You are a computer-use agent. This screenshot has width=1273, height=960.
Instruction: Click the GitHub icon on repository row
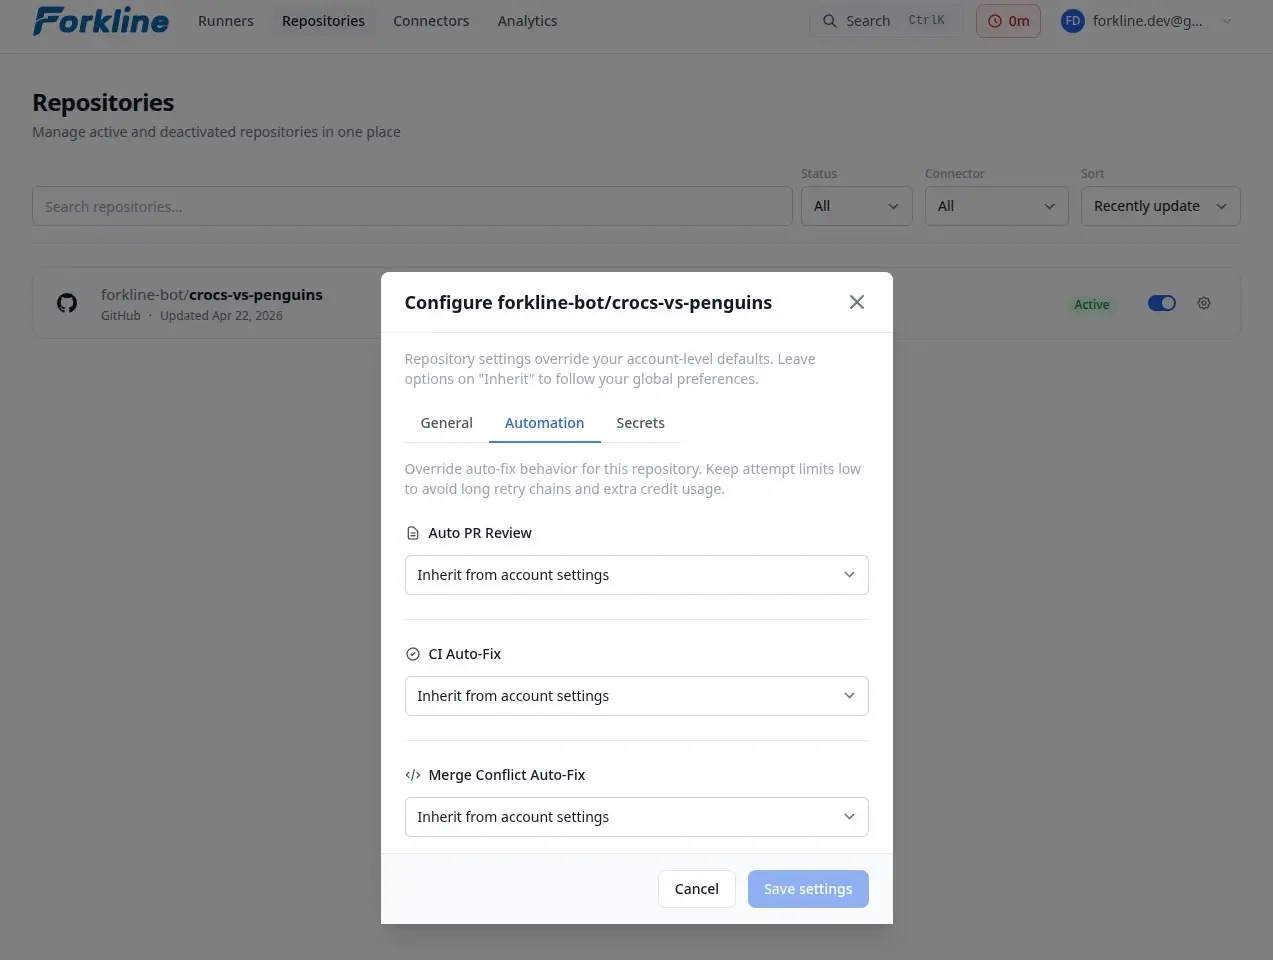click(x=67, y=303)
